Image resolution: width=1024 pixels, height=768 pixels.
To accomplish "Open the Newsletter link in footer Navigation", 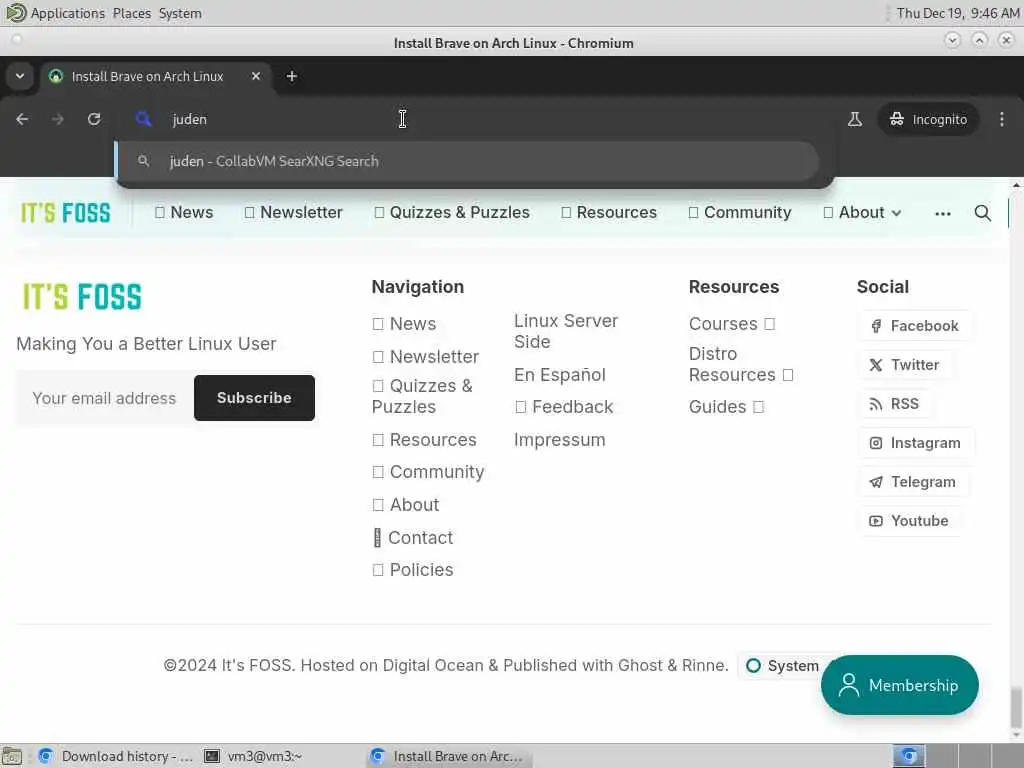I will tap(426, 357).
